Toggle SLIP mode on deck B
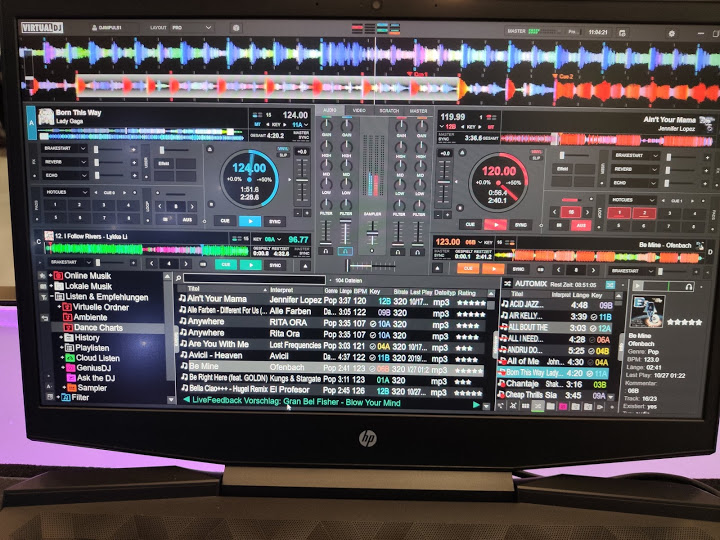This screenshot has height=540, width=720. click(x=536, y=158)
